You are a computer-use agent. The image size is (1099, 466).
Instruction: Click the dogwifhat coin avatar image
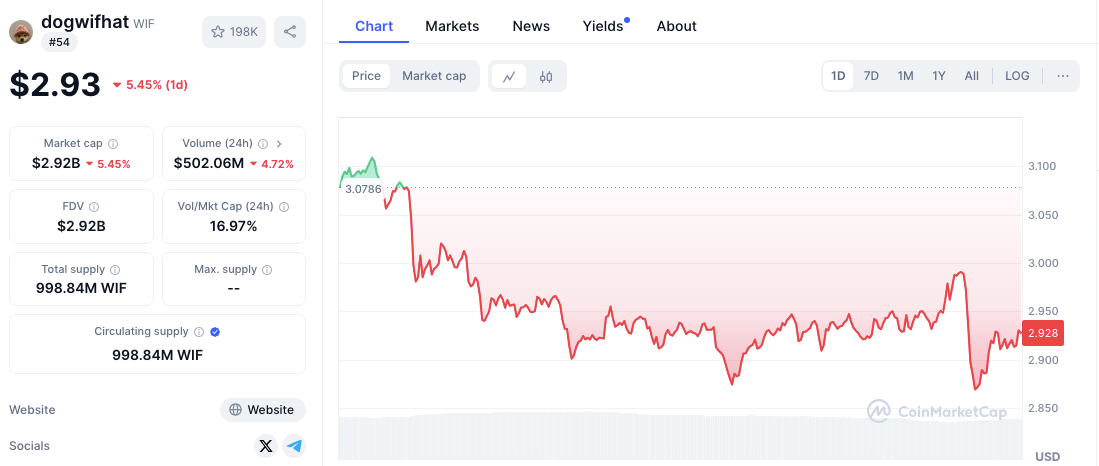(x=21, y=32)
